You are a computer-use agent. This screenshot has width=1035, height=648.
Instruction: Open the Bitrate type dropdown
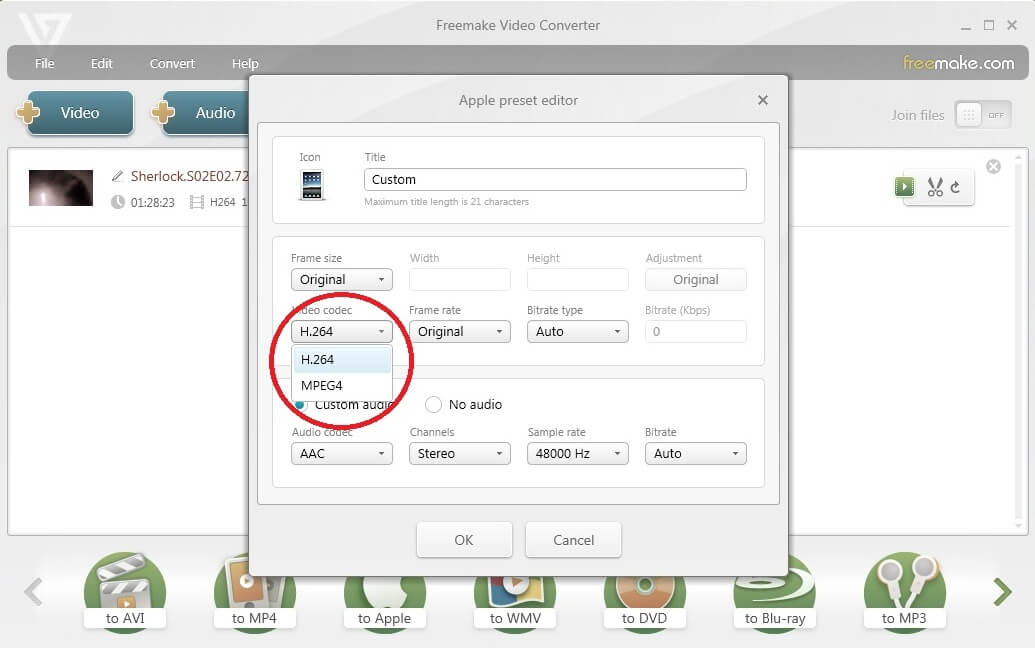[x=578, y=331]
